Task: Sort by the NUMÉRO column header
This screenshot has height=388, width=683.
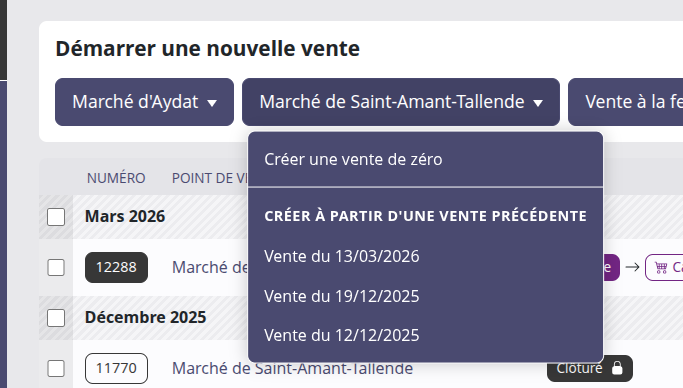Action: [x=116, y=178]
